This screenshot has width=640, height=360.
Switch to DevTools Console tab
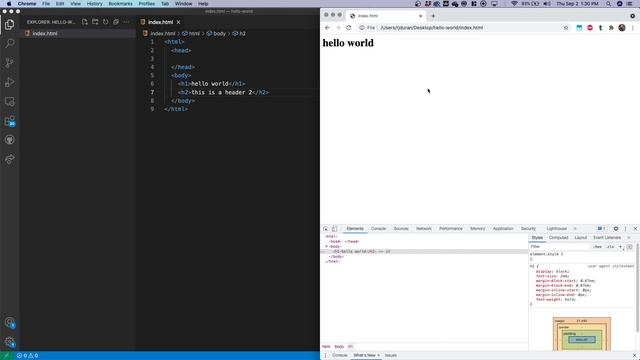[x=378, y=229]
